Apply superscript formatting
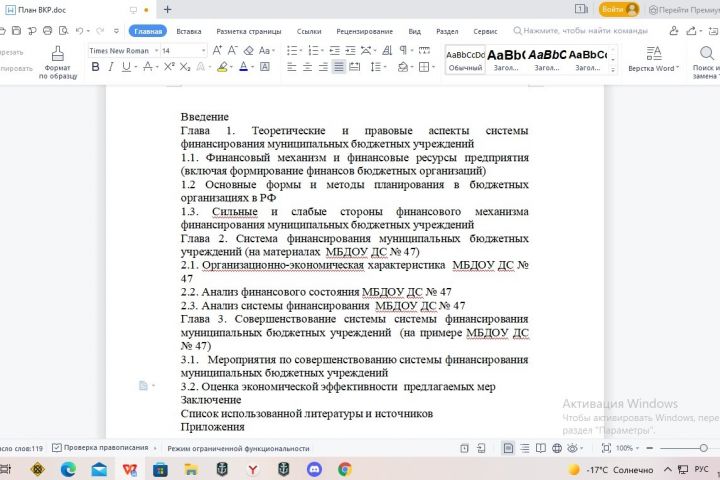Image resolution: width=720 pixels, height=480 pixels. click(x=169, y=67)
